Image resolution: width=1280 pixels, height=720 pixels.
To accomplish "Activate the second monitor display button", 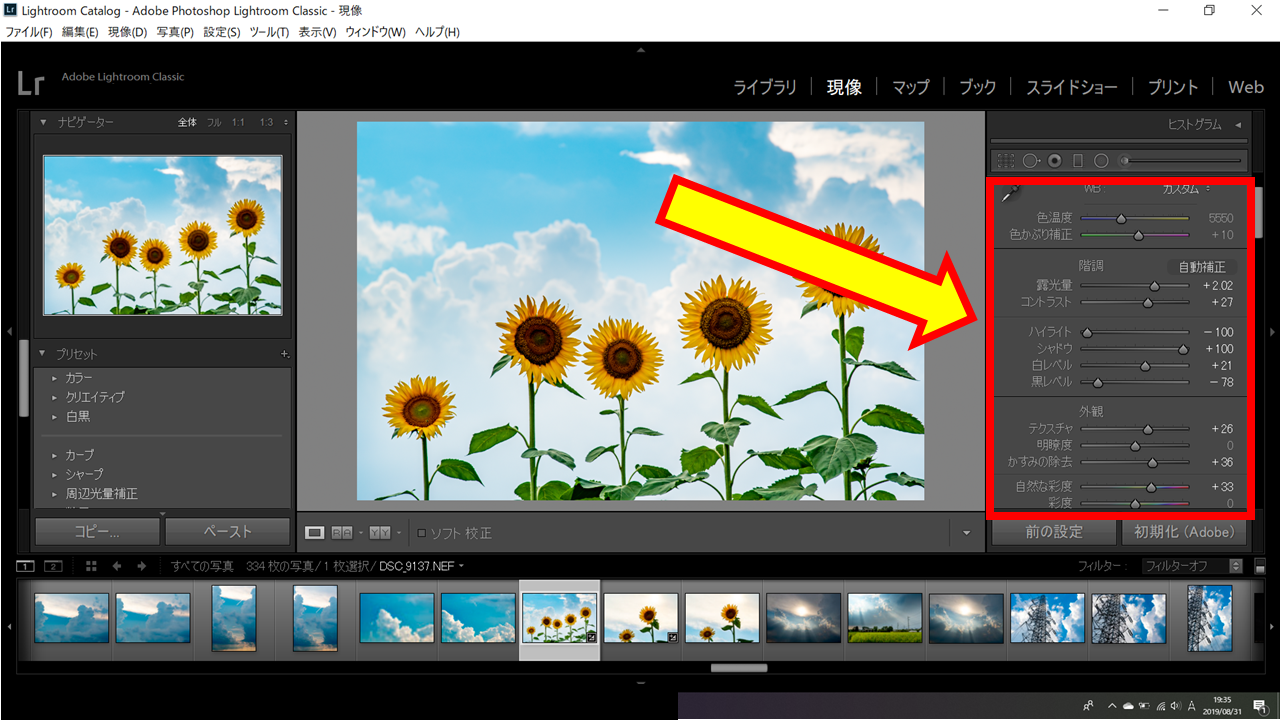I will pos(53,566).
